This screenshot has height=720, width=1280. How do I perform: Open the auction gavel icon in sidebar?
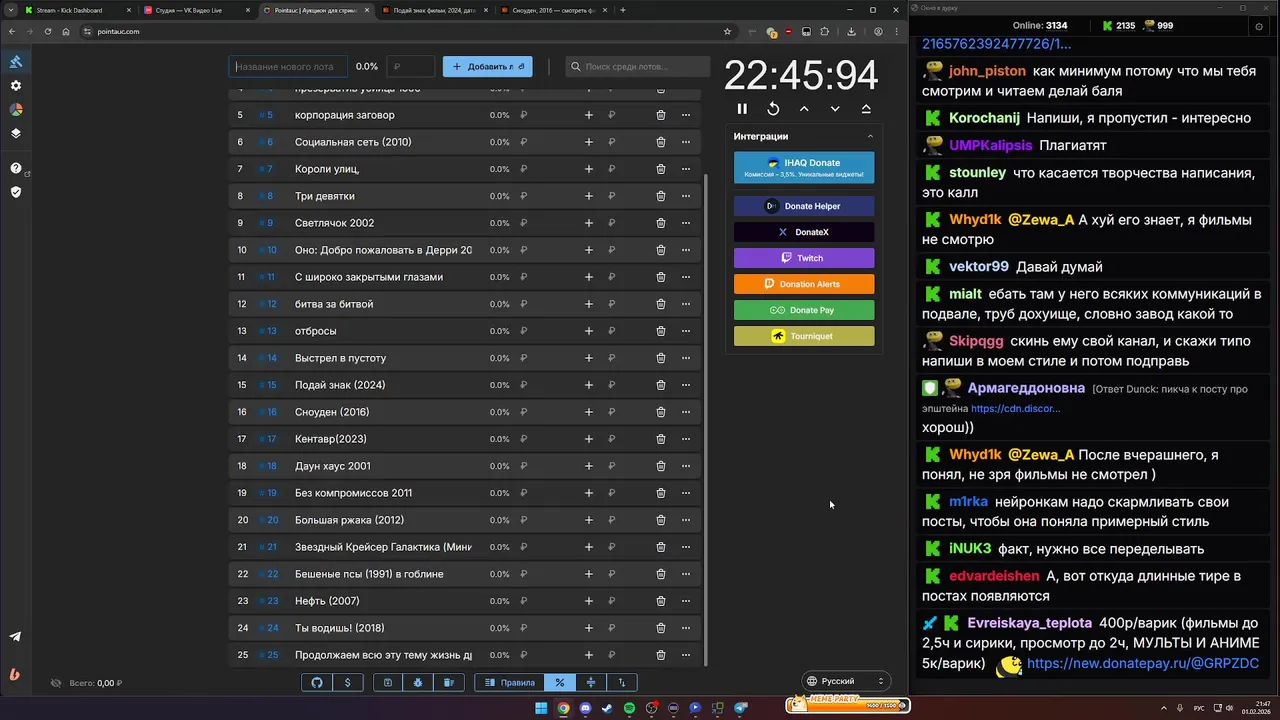[16, 62]
